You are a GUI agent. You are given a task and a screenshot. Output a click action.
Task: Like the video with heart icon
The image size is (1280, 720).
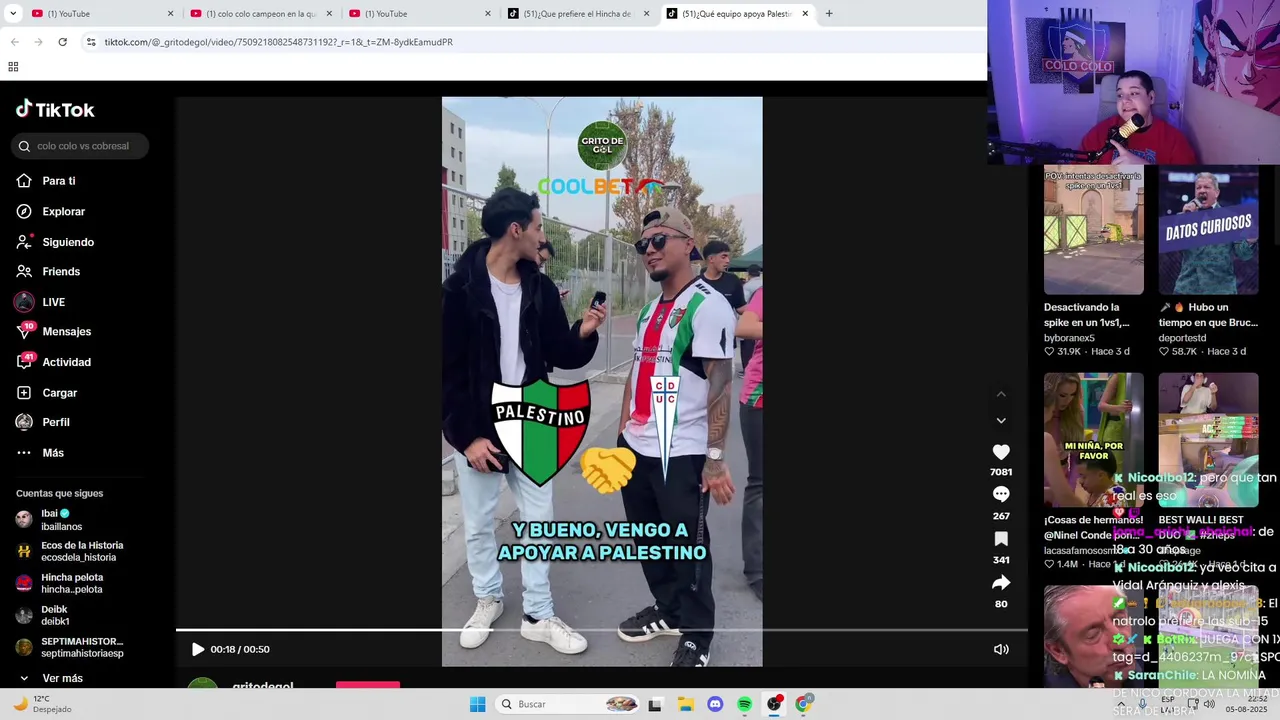tap(1001, 452)
